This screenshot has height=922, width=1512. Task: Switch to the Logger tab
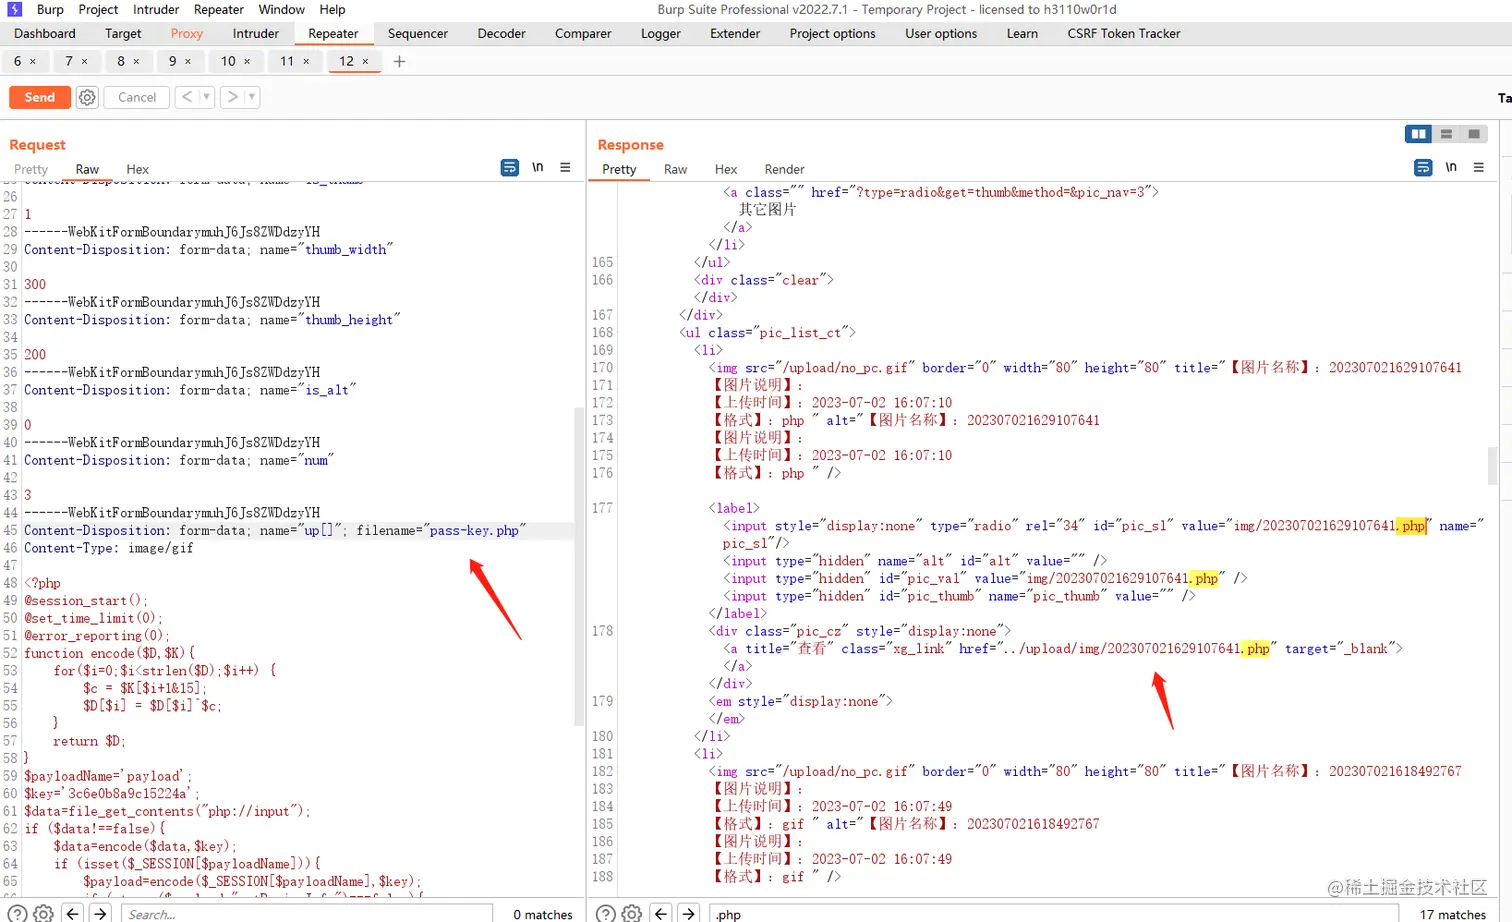[x=661, y=33]
